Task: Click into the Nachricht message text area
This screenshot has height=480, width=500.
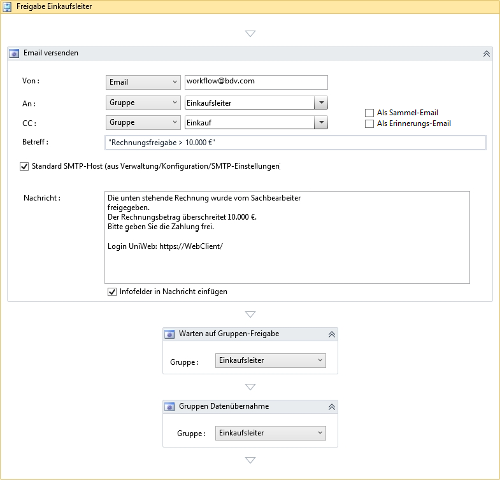Action: tap(287, 237)
